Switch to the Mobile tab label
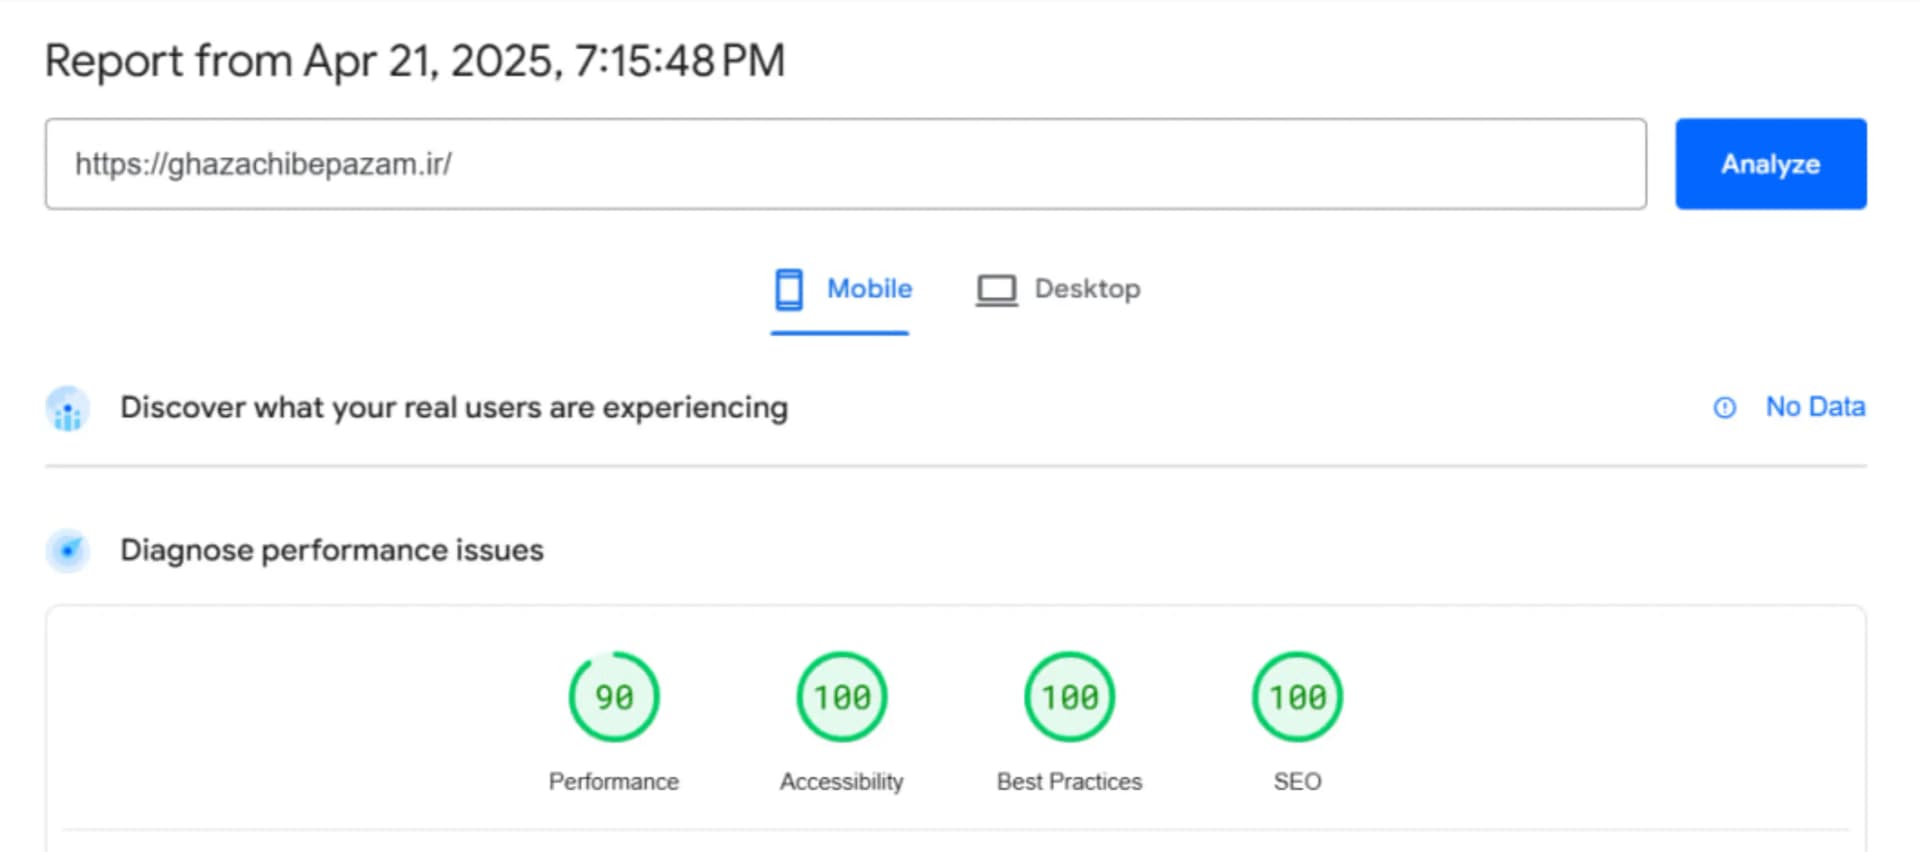Screen dimensions: 1920x852 [x=869, y=289]
